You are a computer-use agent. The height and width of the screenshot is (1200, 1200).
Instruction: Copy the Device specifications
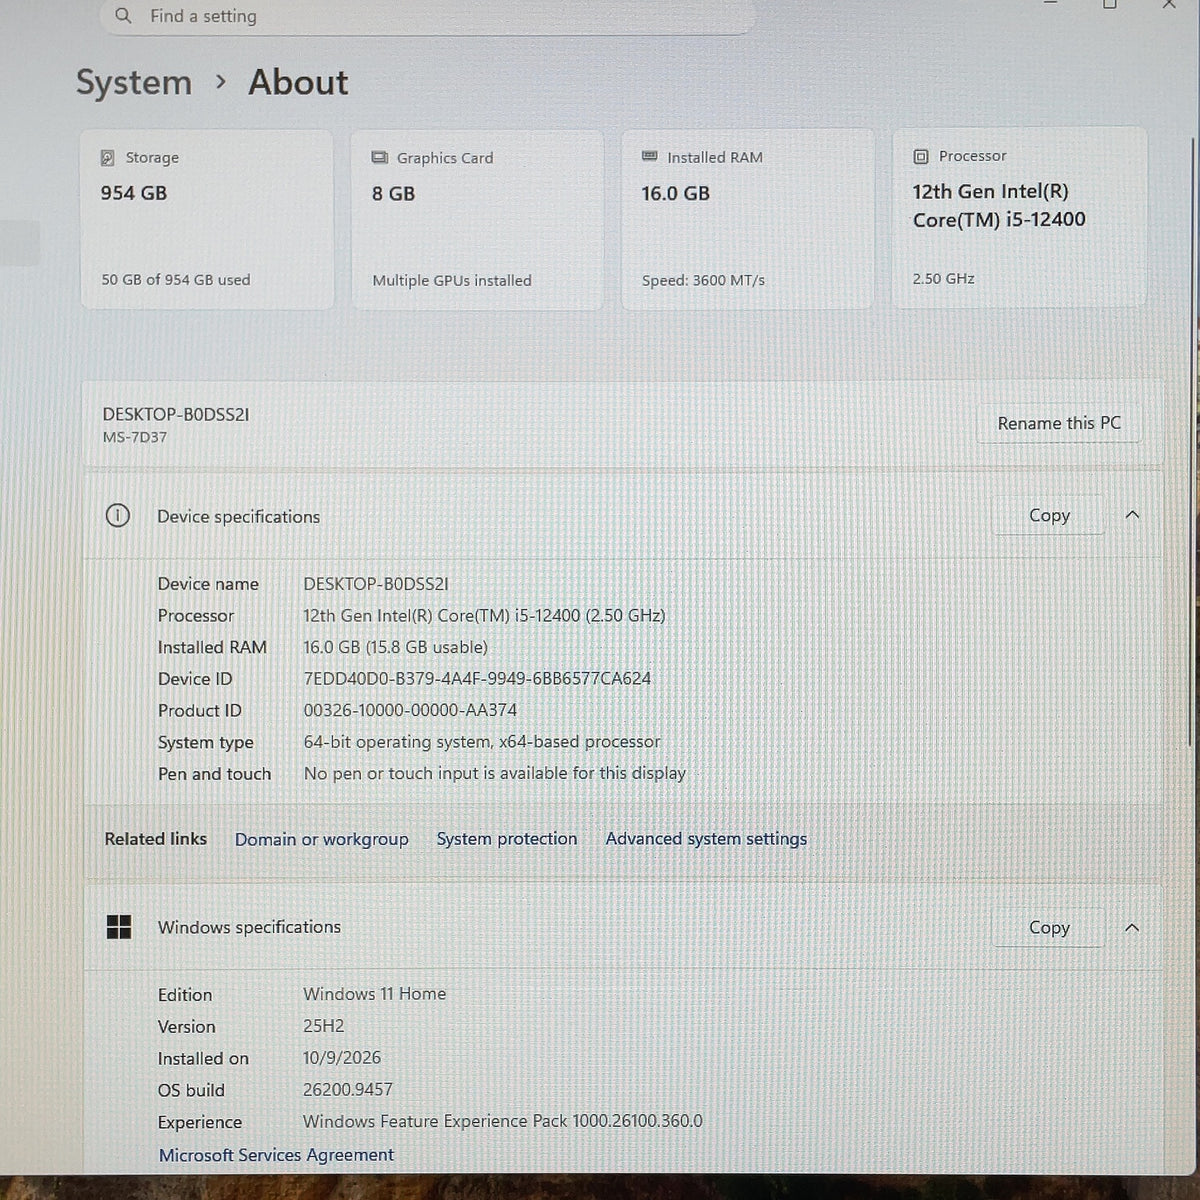pyautogui.click(x=1049, y=515)
